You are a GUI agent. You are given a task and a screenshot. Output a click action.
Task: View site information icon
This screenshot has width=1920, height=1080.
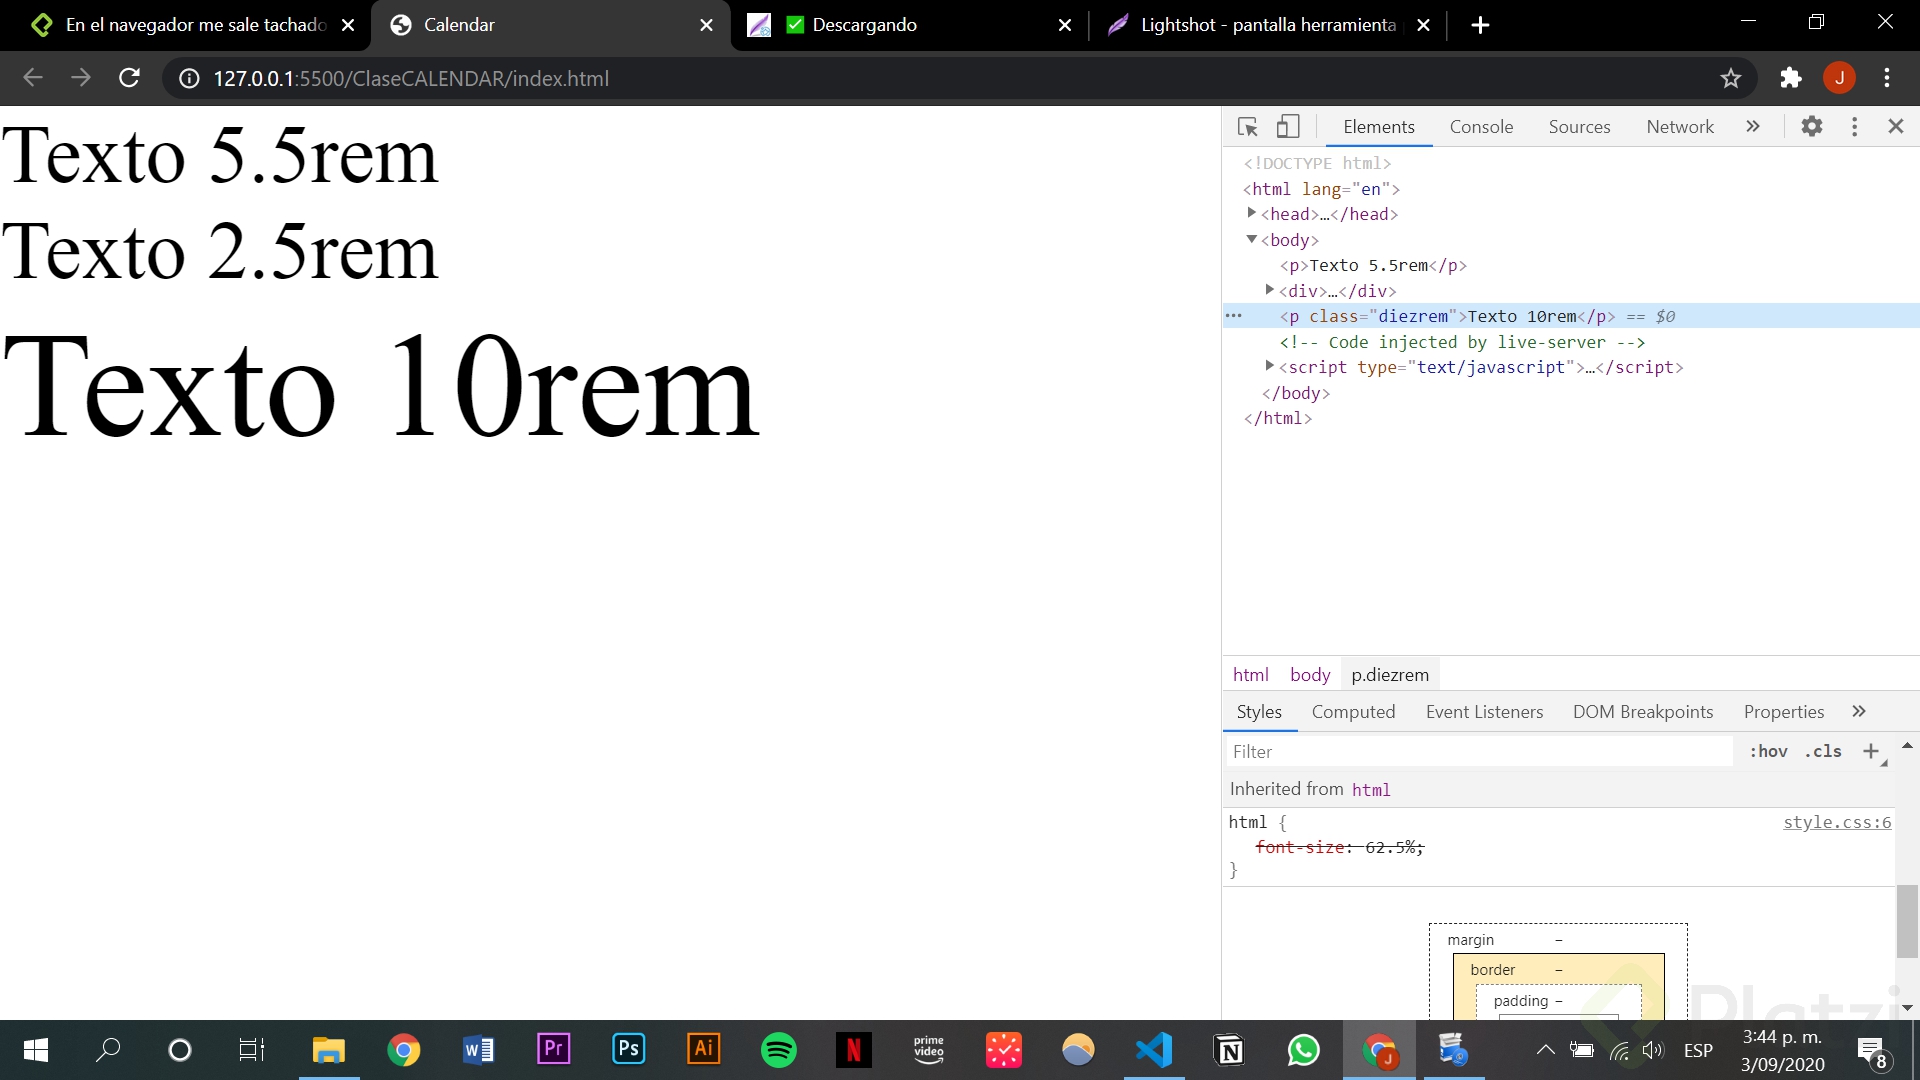(189, 78)
